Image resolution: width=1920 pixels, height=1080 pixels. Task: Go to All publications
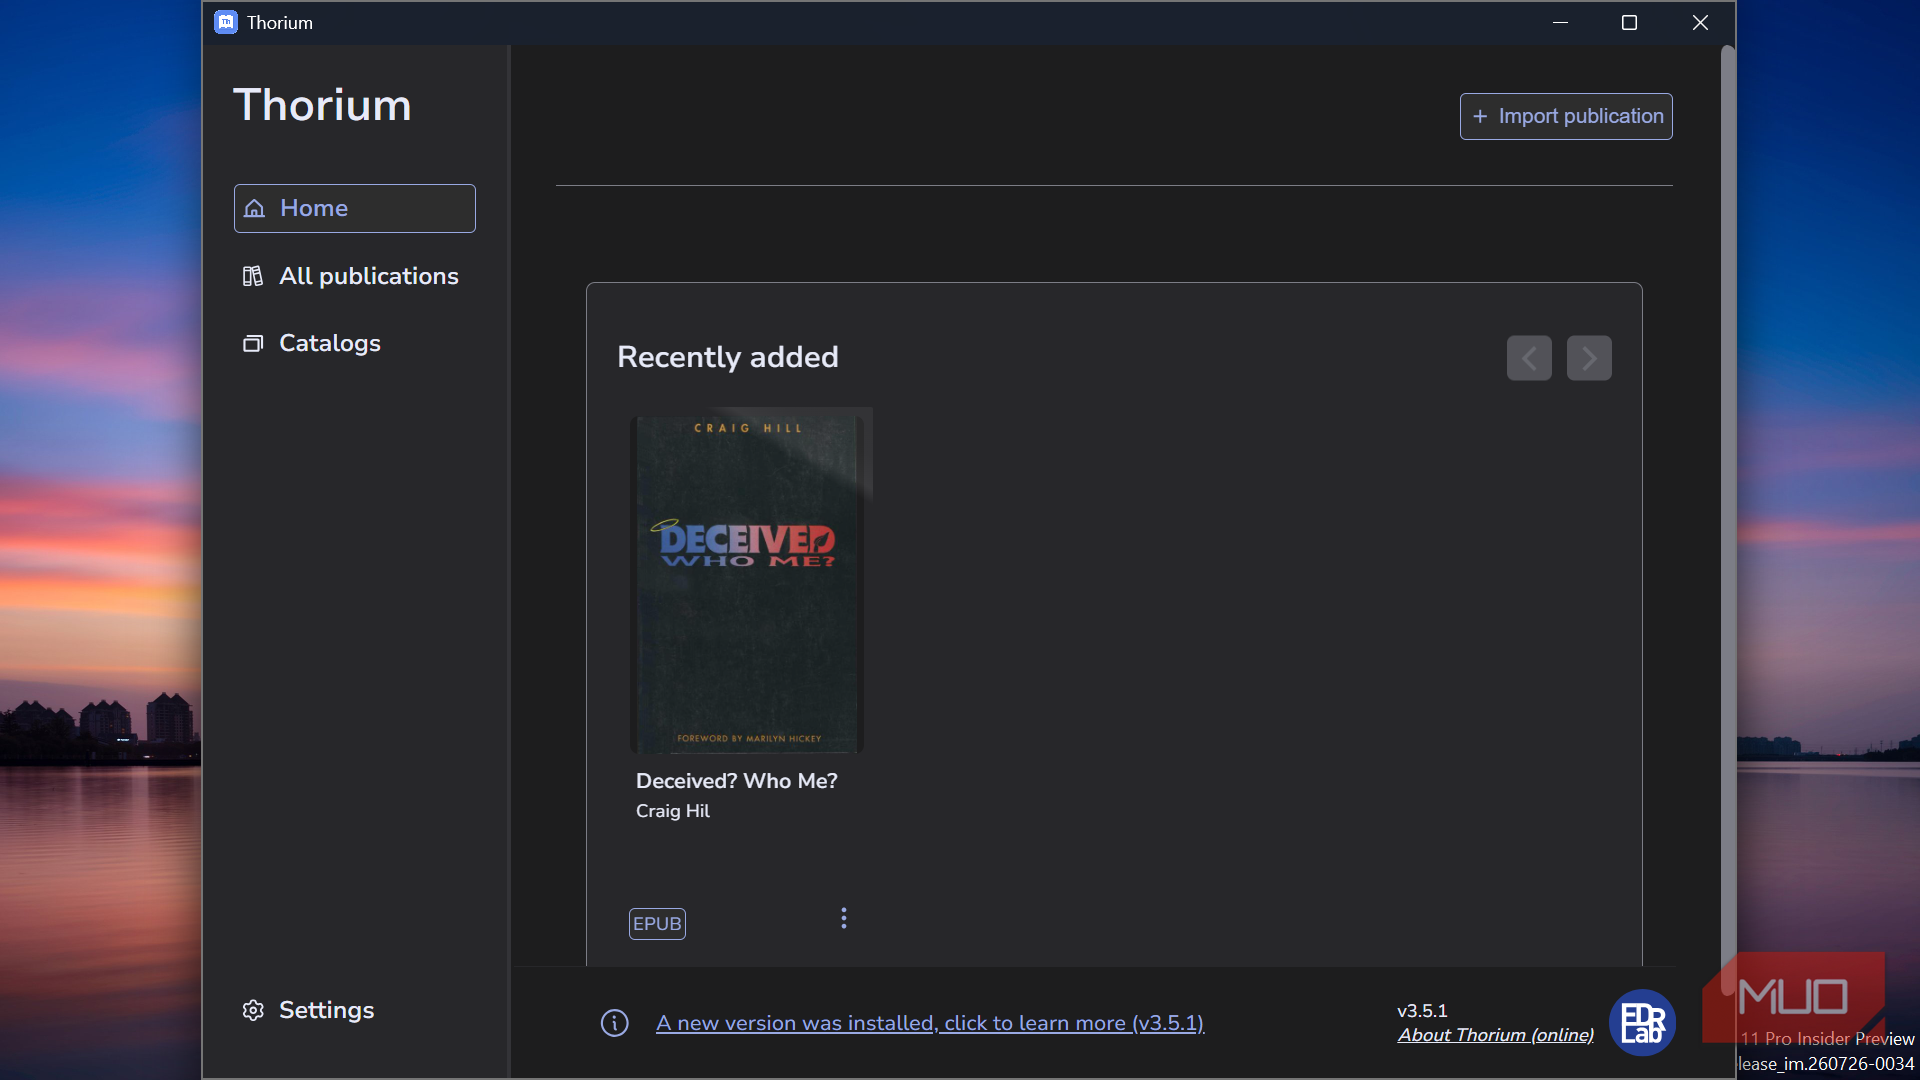[350, 276]
